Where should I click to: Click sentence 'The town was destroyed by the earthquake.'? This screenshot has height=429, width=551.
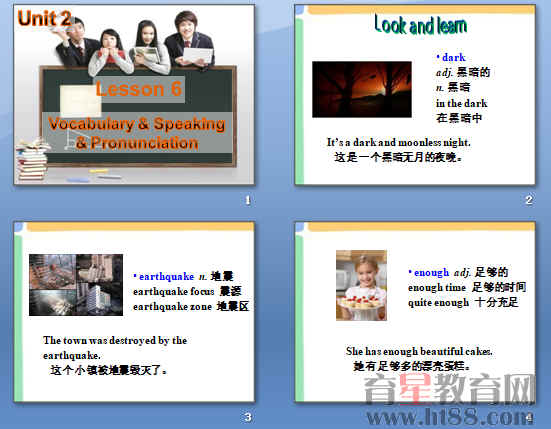click(x=115, y=347)
